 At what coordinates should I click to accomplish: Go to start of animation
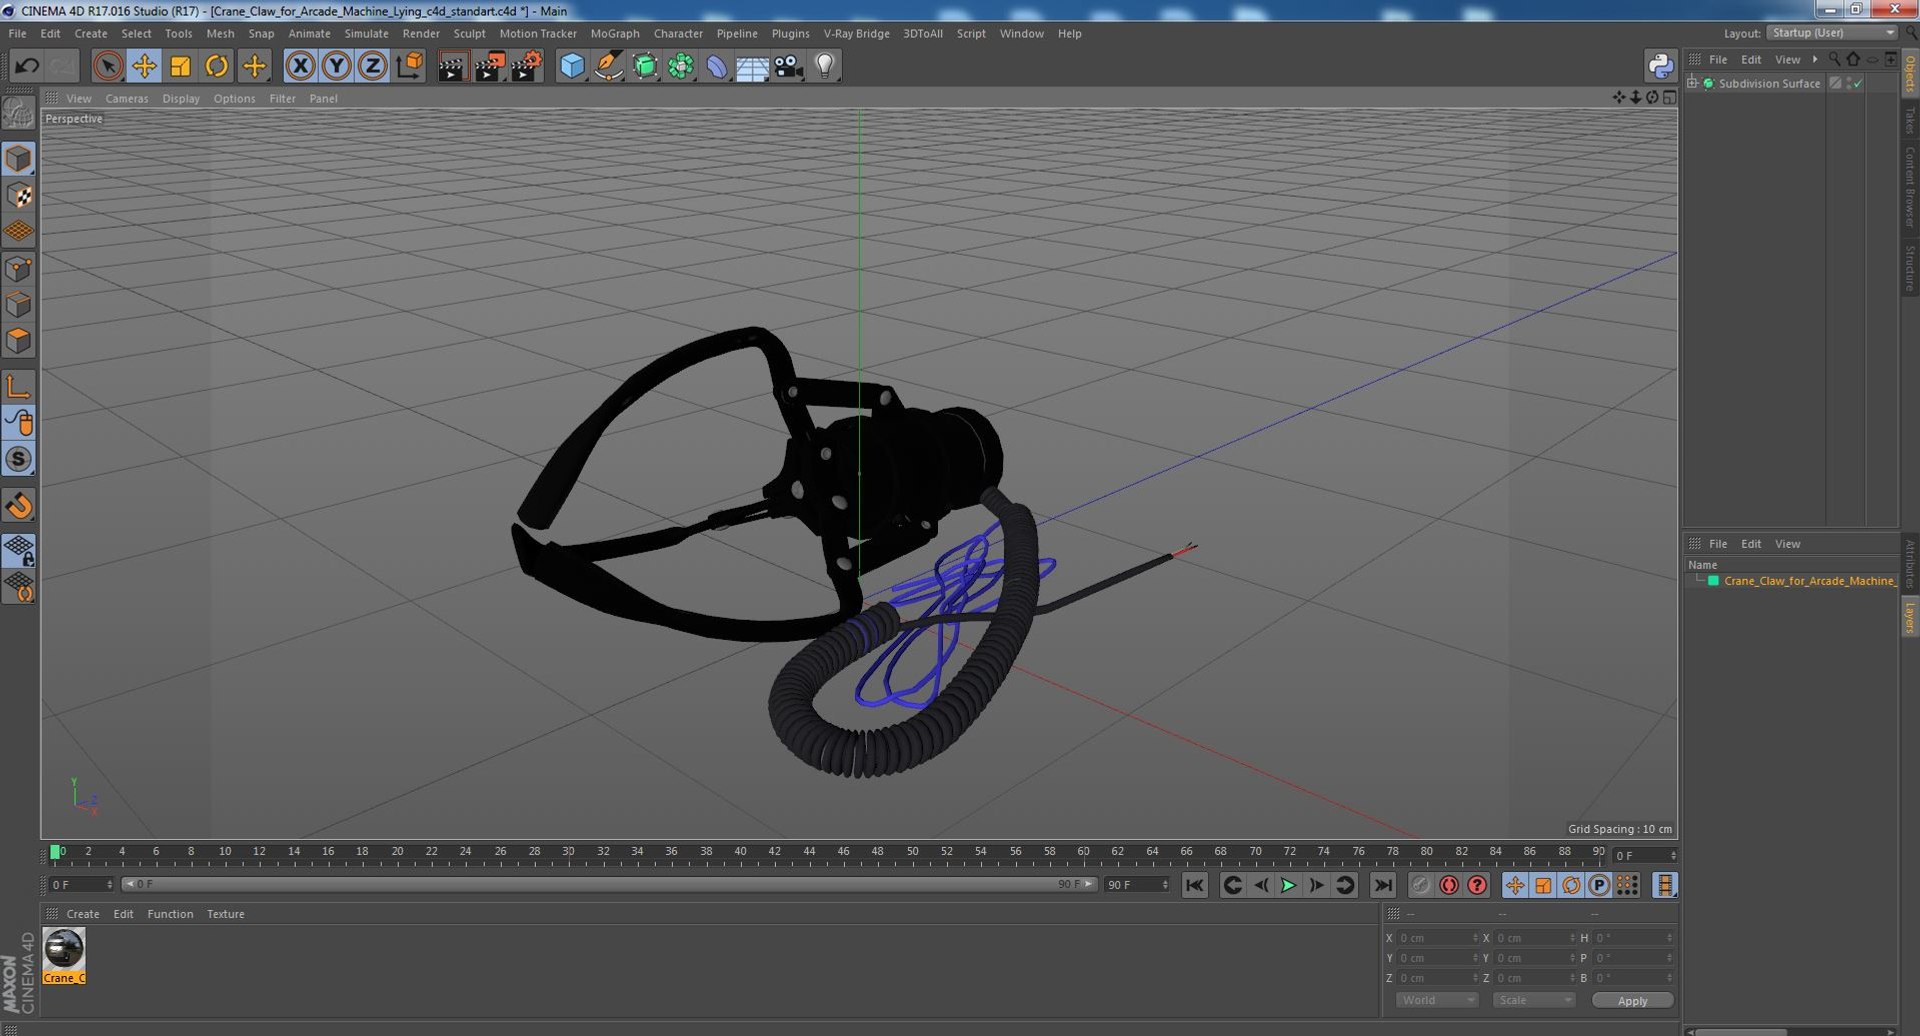(1194, 885)
